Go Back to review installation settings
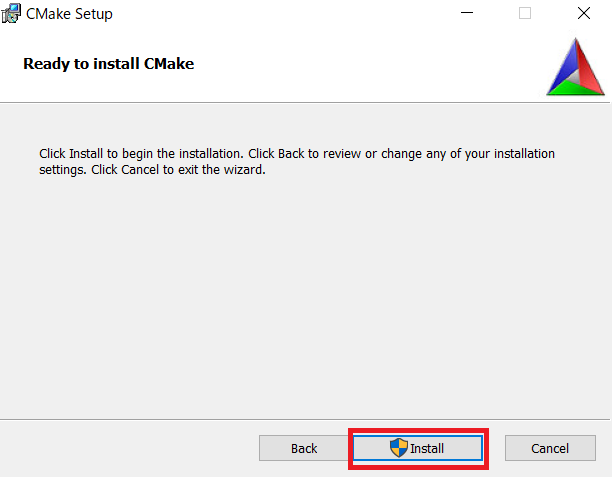612x477 pixels. pos(304,448)
